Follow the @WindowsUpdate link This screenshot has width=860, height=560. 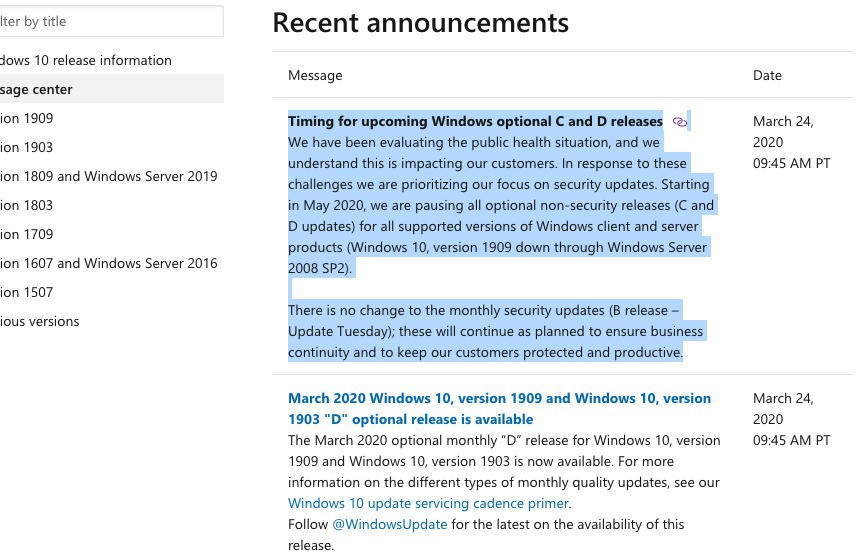click(389, 524)
